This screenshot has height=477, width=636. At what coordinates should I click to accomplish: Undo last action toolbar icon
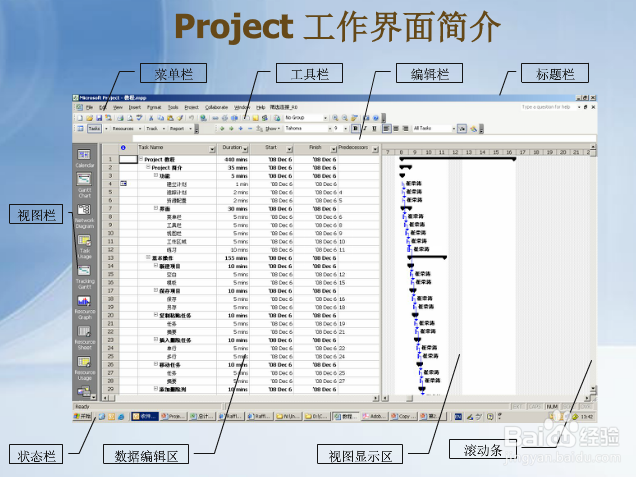(x=191, y=118)
